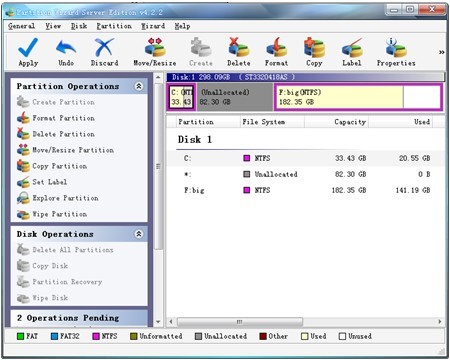The image size is (450, 360).
Task: Click the Wipe Partition link text
Action: pyautogui.click(x=60, y=214)
